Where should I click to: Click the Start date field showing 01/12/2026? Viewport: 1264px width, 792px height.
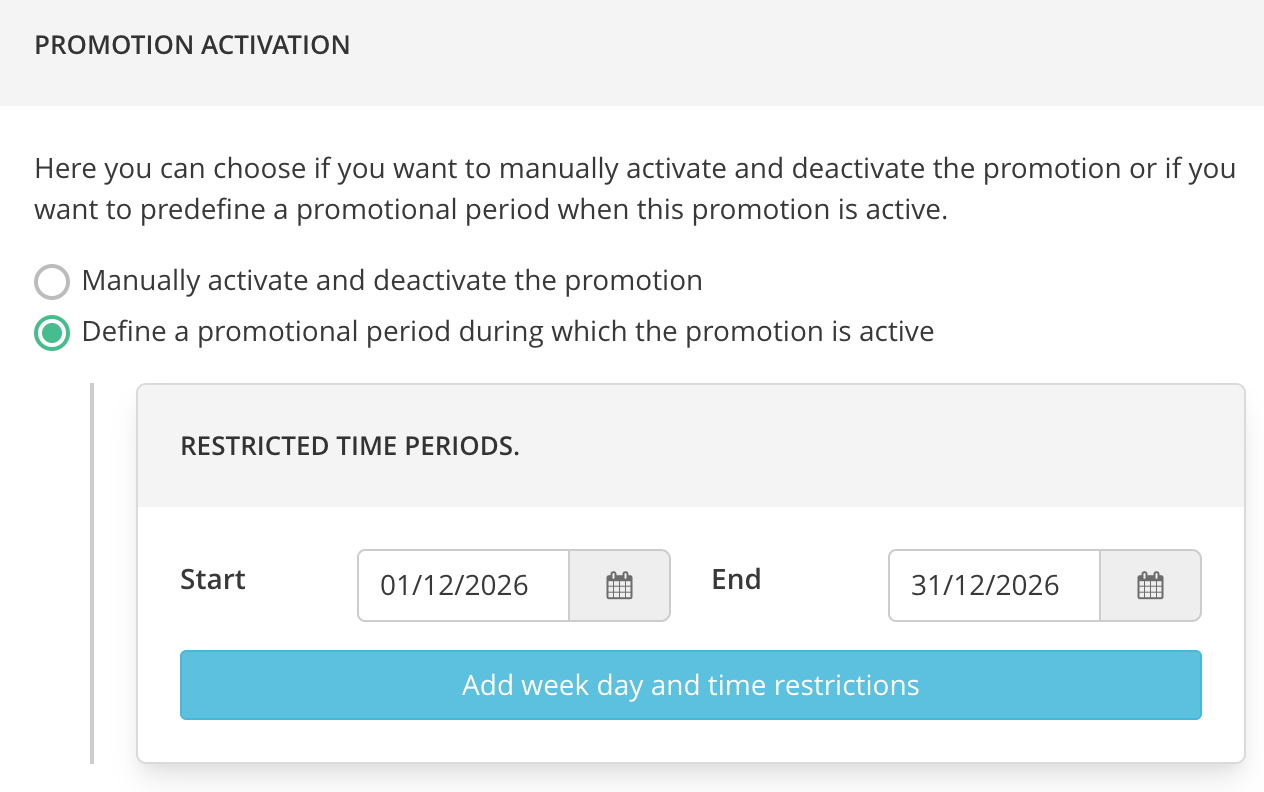(x=463, y=585)
